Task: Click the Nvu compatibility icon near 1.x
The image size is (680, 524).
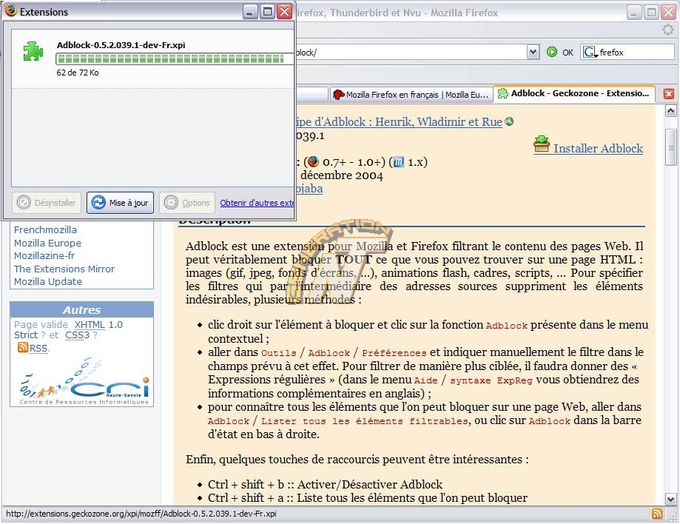Action: 399,162
